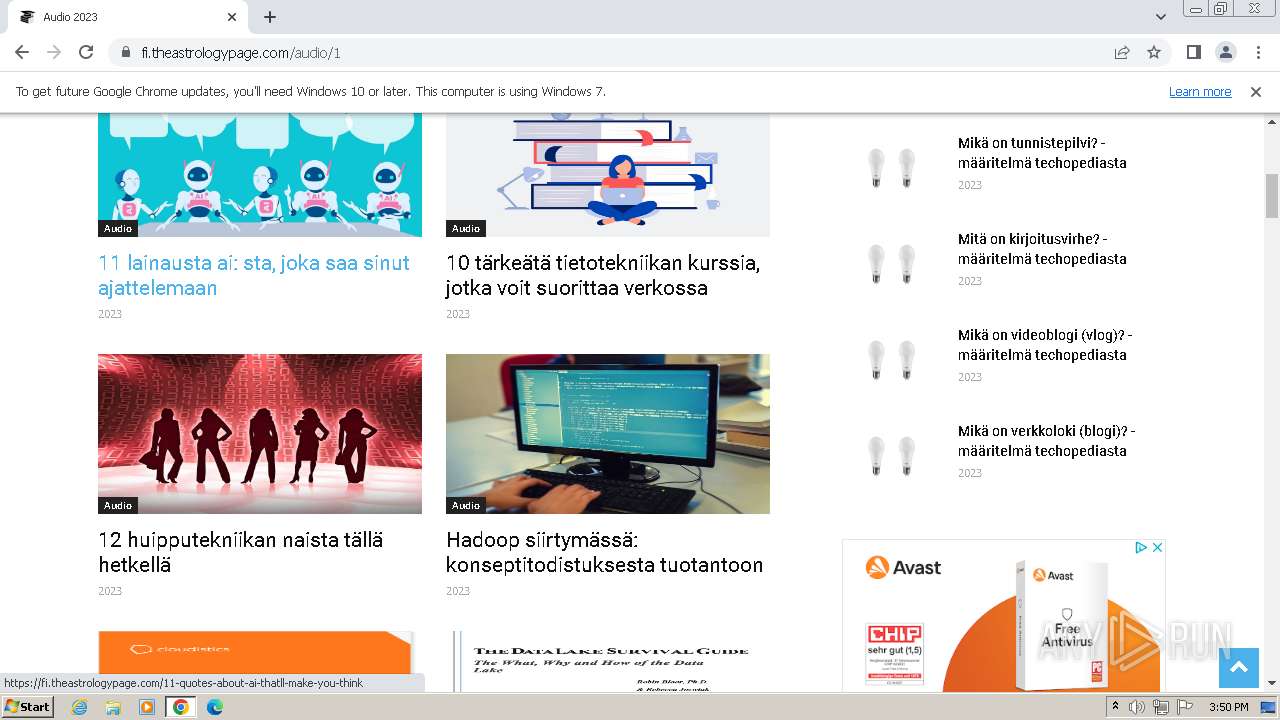Switch to Chrome in taskbar
Screen dimensions: 1280x720
click(x=181, y=707)
